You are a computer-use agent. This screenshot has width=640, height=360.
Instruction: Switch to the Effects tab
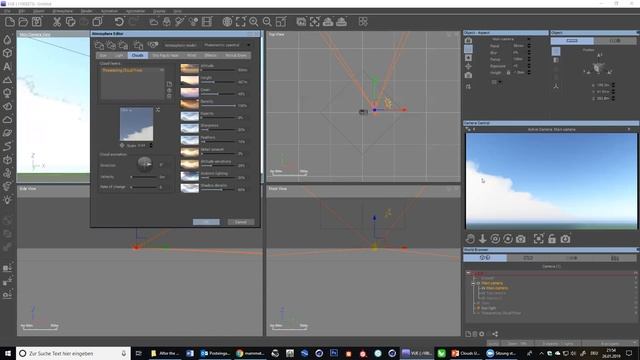click(x=211, y=55)
